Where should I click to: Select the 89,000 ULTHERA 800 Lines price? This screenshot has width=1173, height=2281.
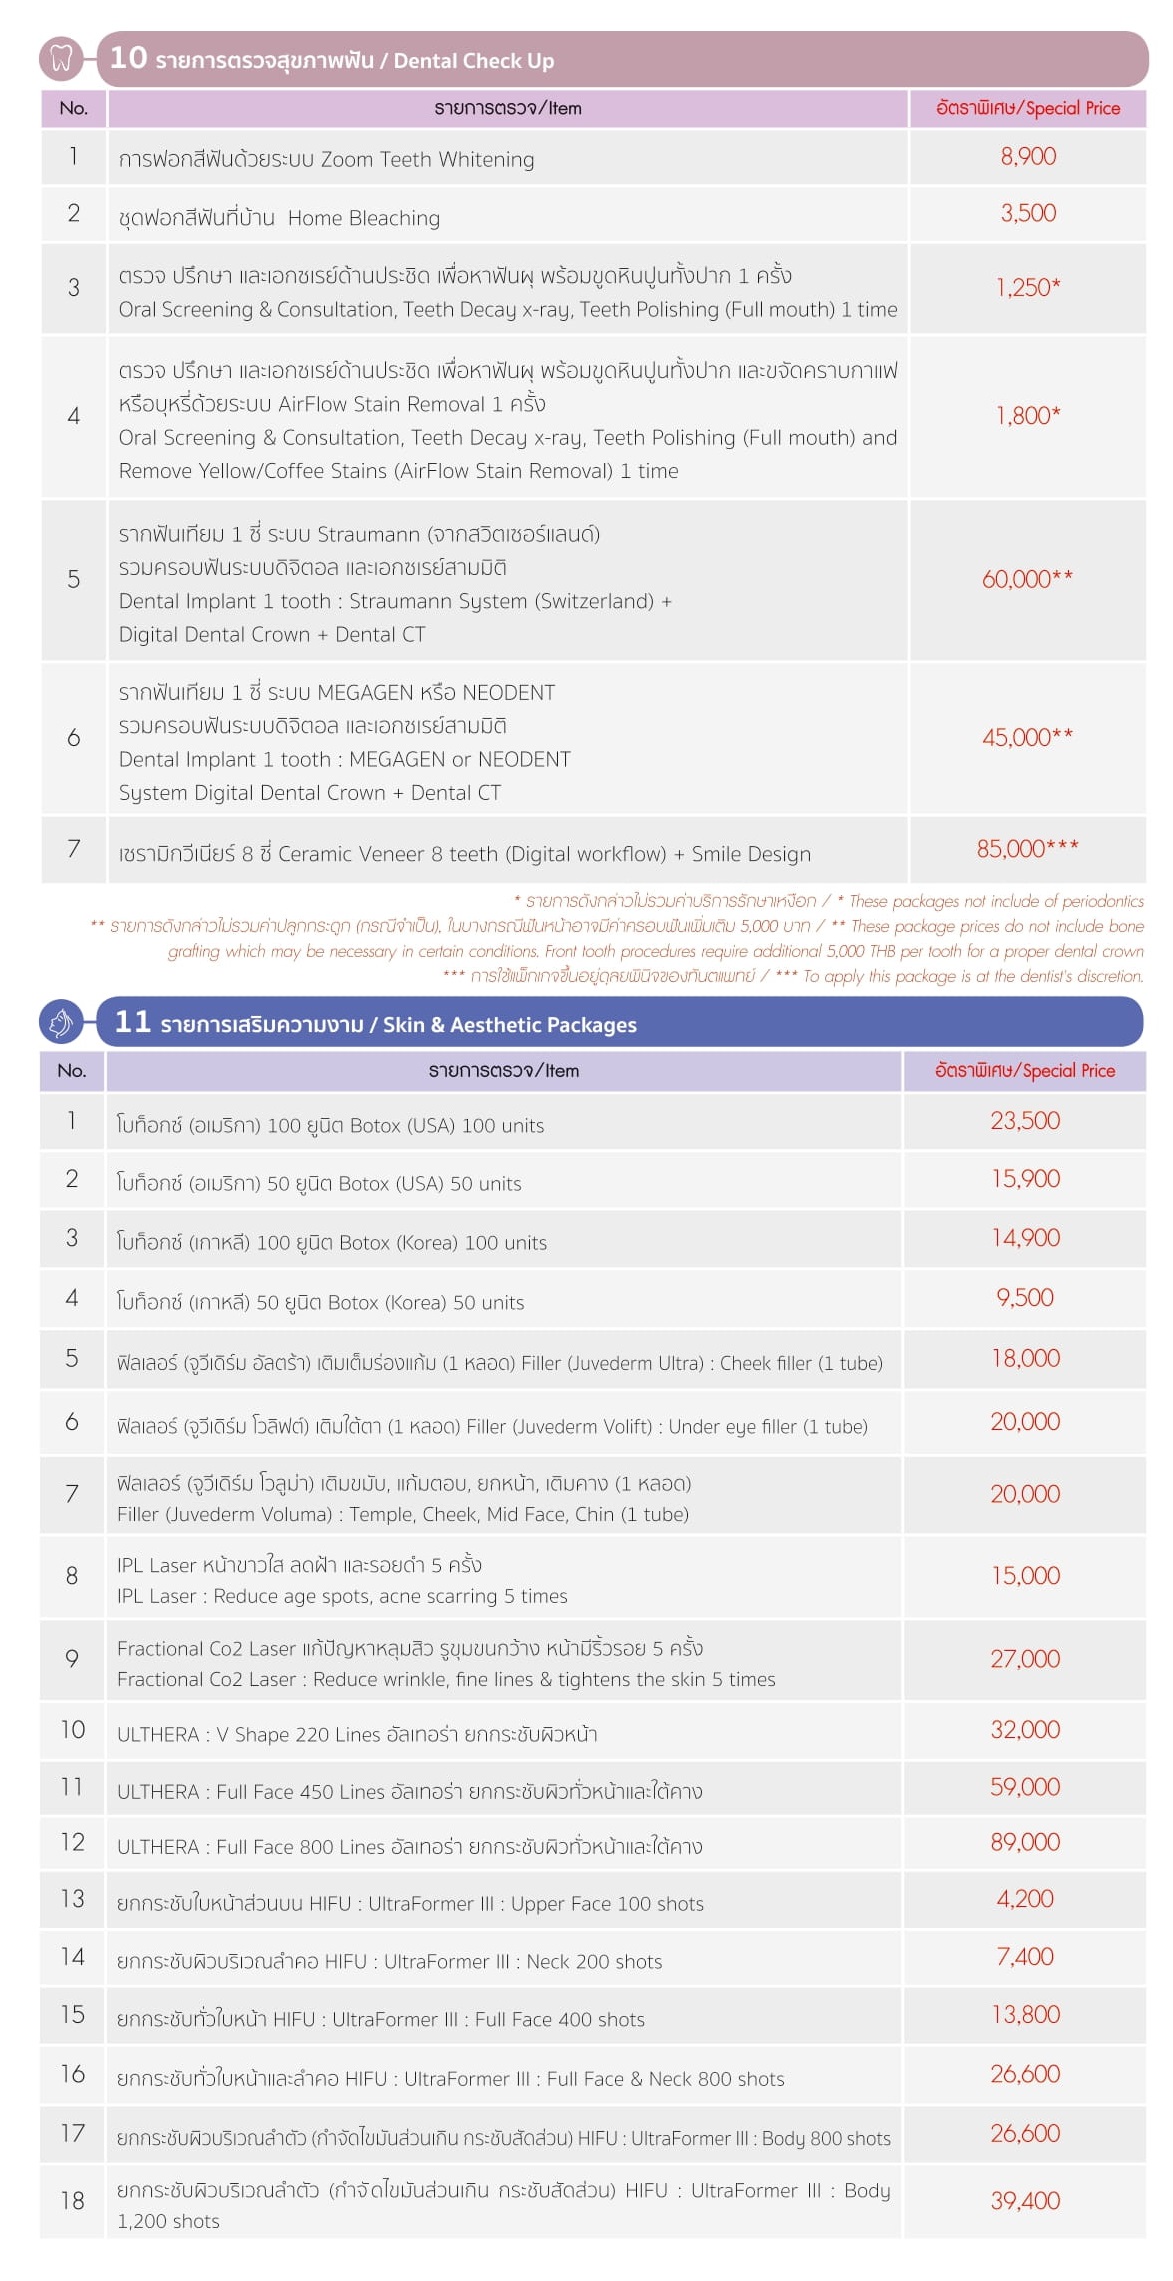1024,1842
